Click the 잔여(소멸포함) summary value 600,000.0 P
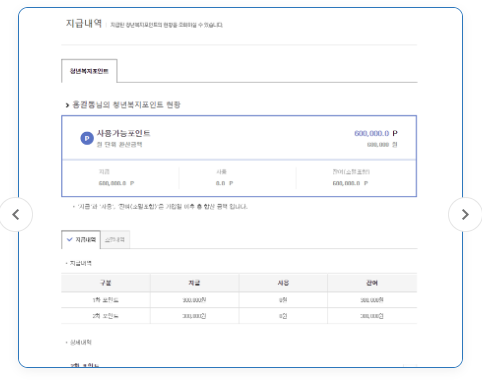Image resolution: width=482 pixels, height=380 pixels. point(350,183)
